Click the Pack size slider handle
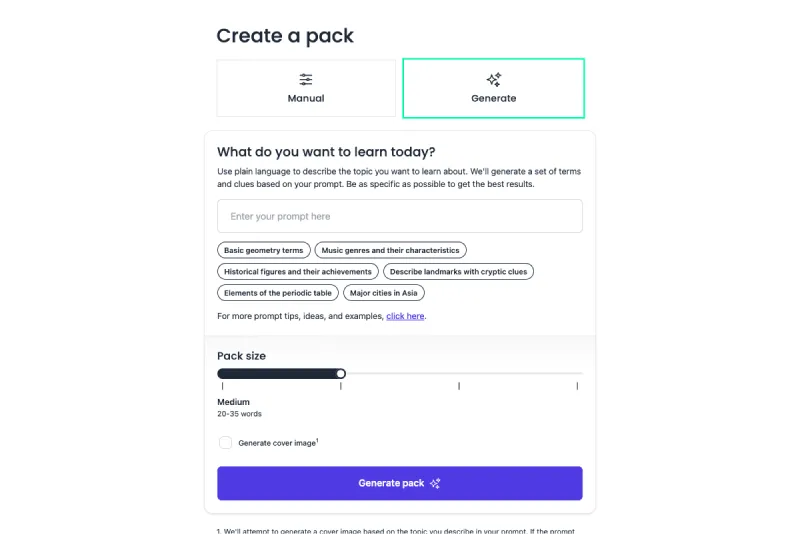 pyautogui.click(x=341, y=373)
